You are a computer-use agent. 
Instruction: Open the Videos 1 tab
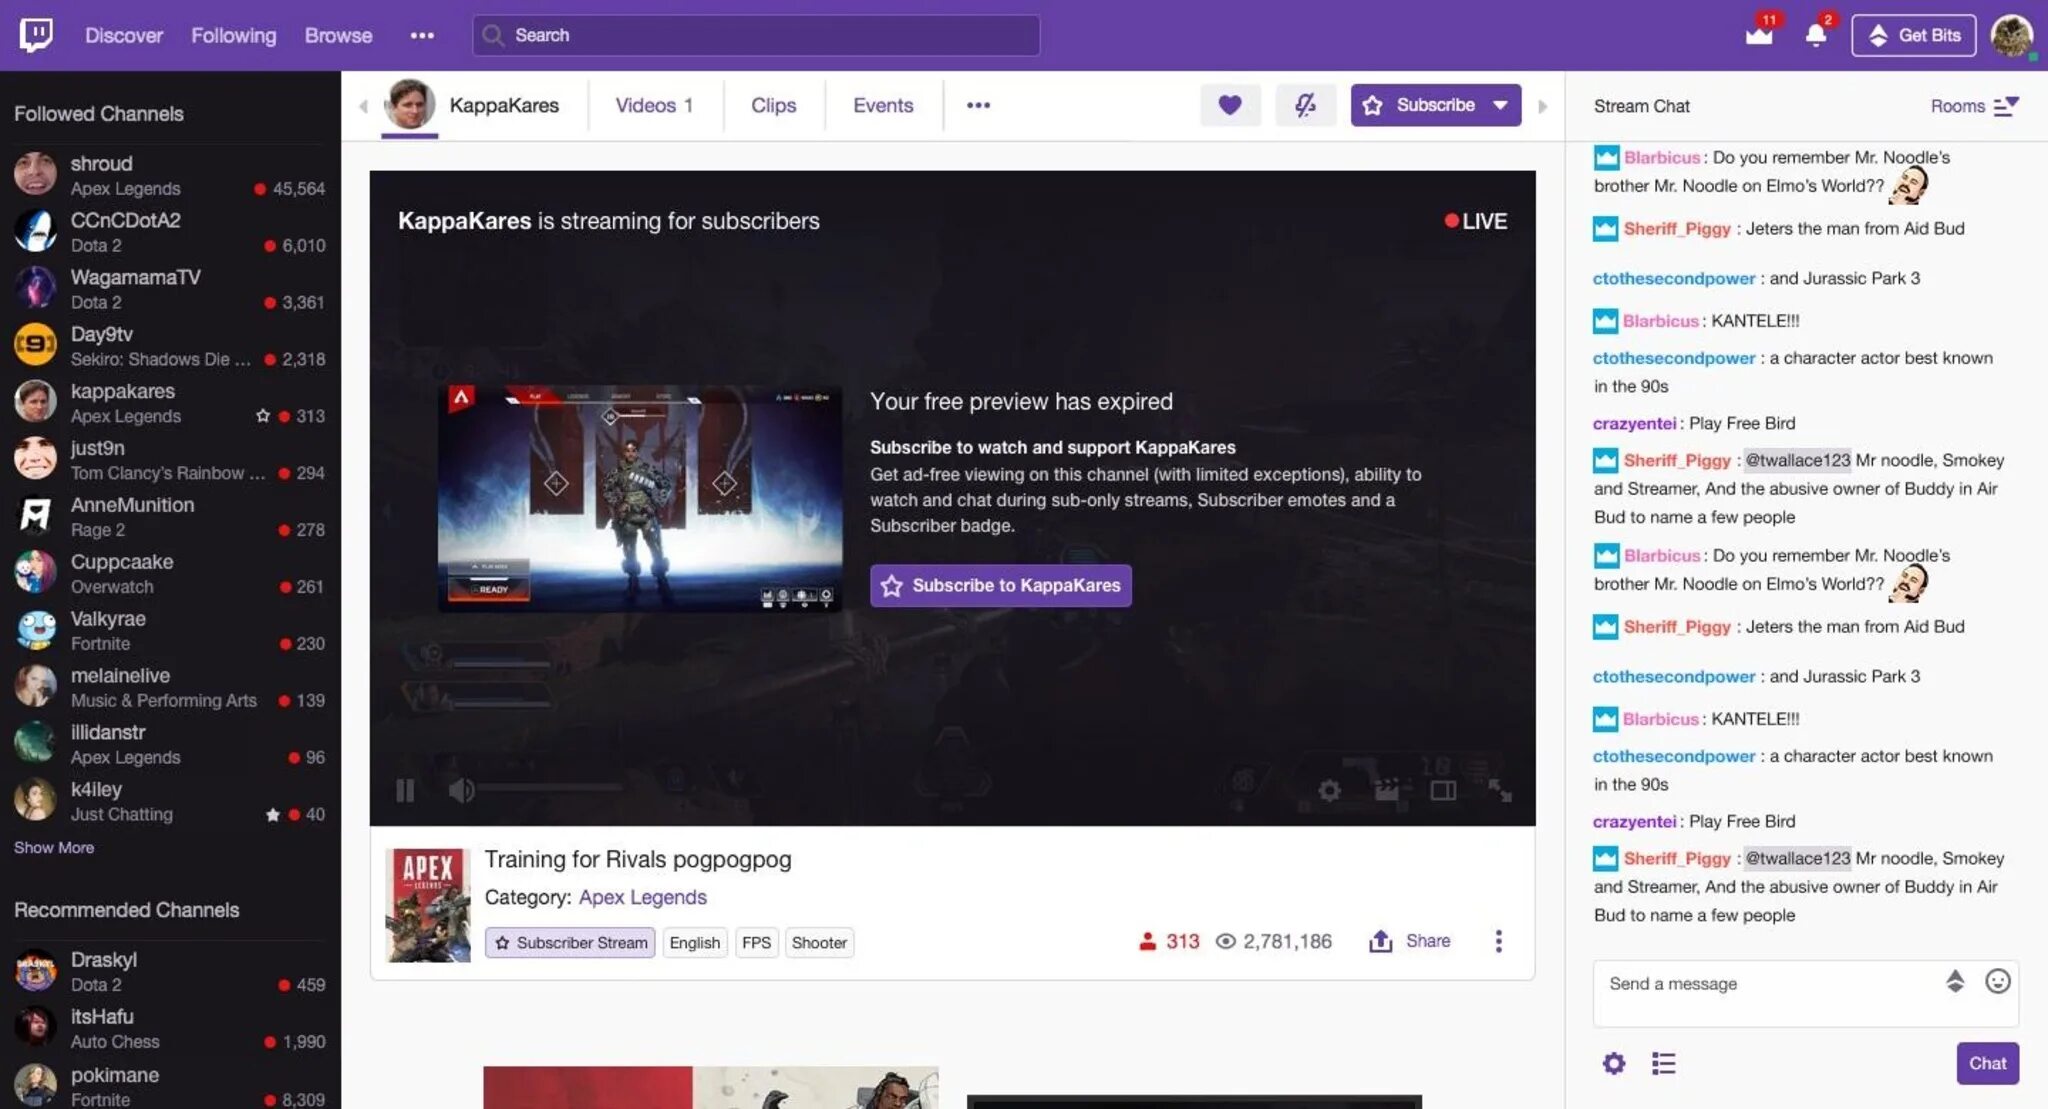[x=653, y=104]
